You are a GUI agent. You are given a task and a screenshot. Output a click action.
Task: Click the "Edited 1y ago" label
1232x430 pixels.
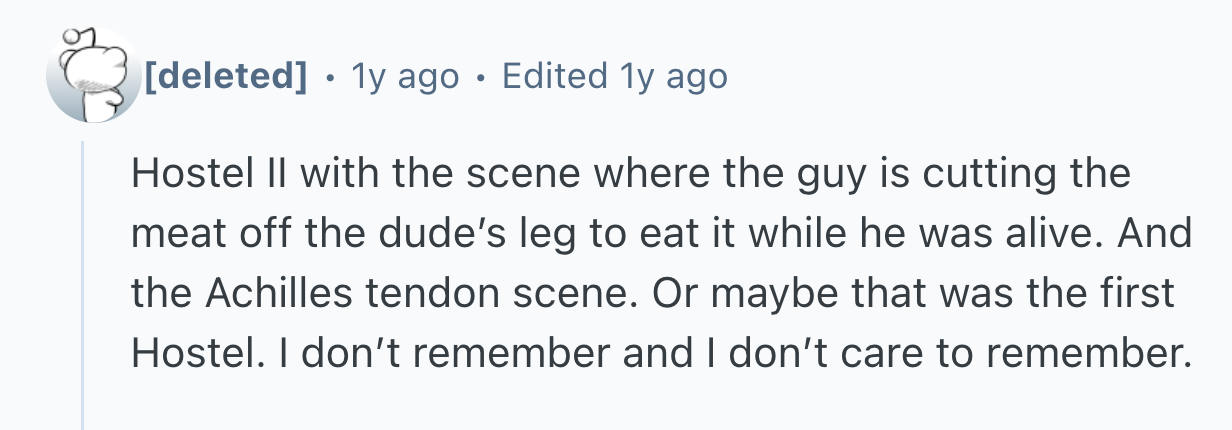point(614,75)
